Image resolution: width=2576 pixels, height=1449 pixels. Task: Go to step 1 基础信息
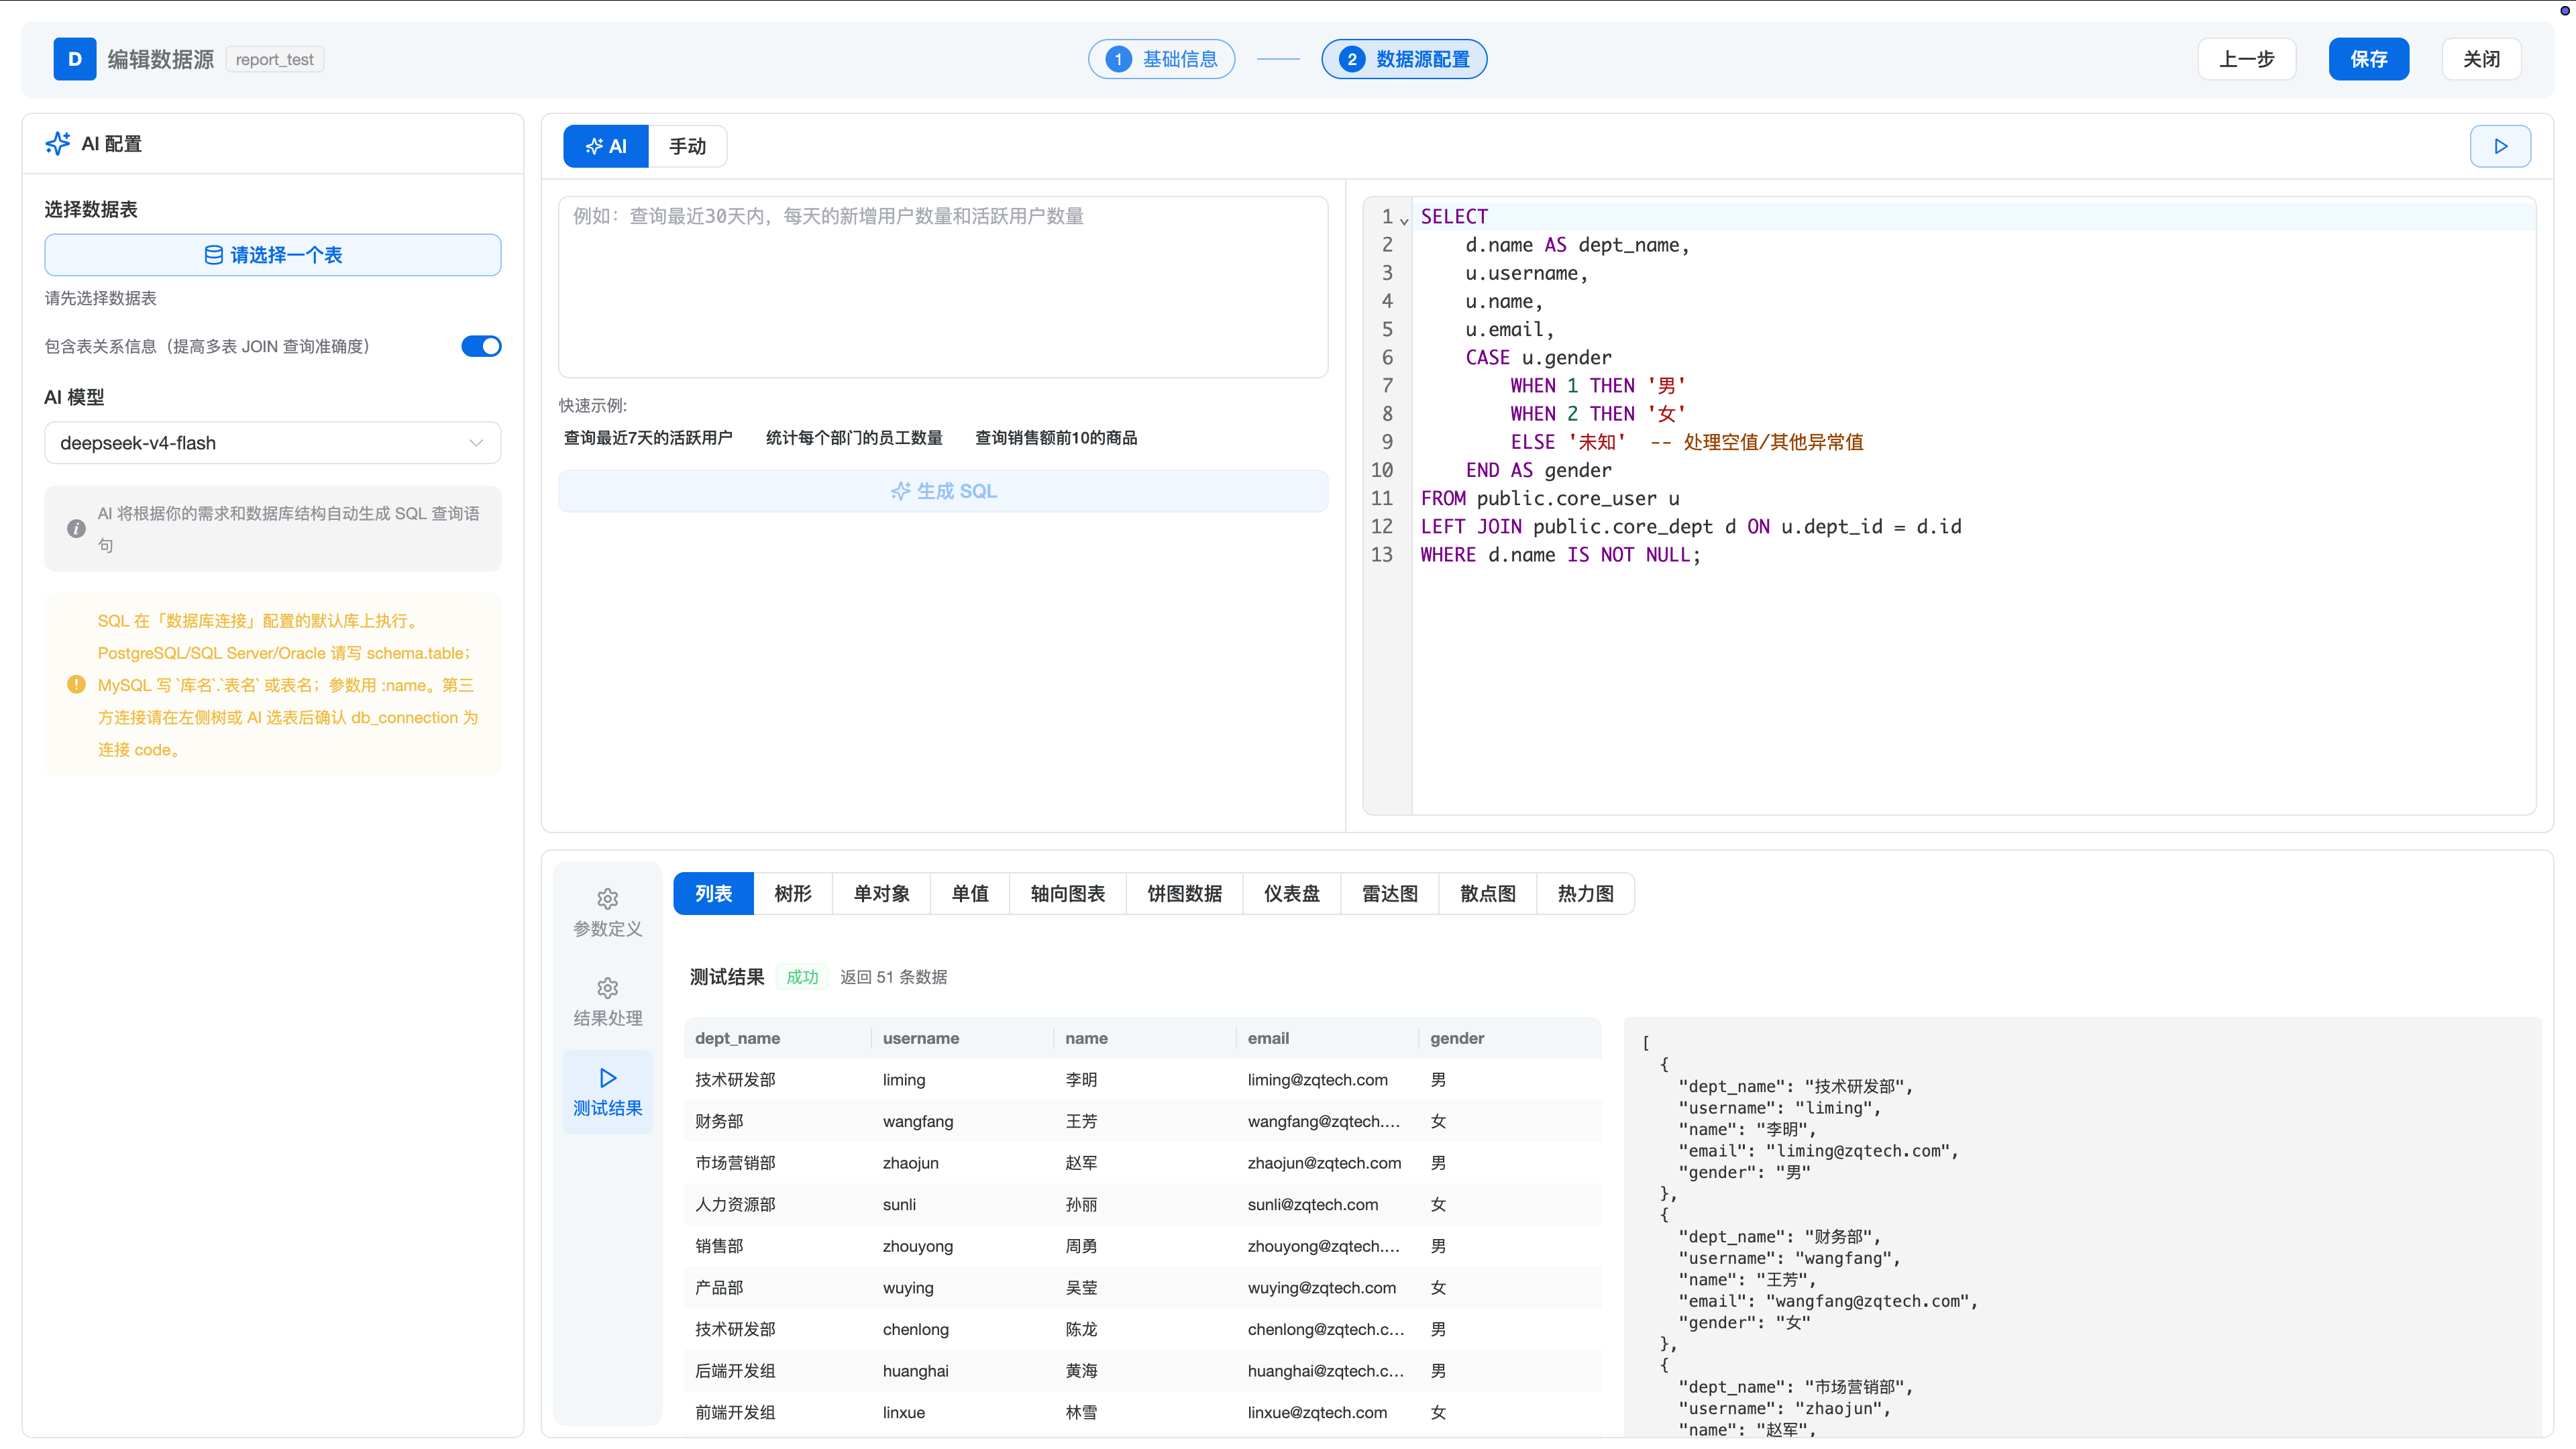pyautogui.click(x=1161, y=59)
